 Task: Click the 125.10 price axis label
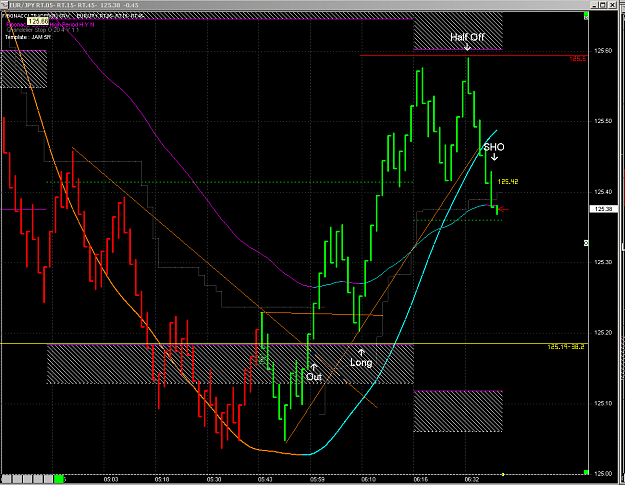click(603, 403)
